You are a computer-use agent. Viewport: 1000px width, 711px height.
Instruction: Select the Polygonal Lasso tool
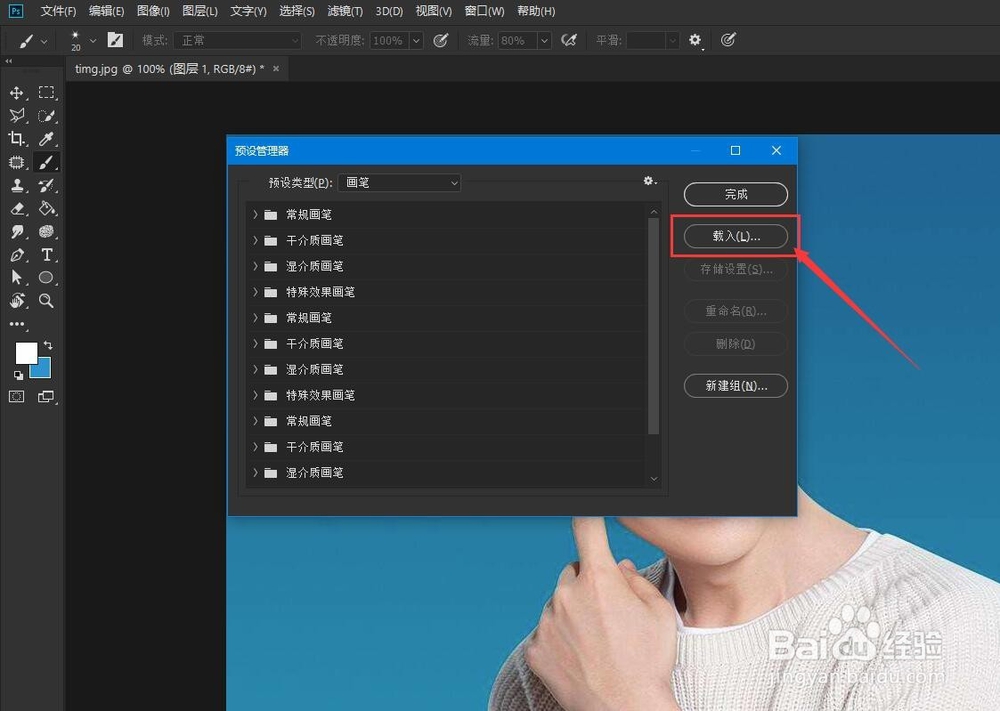click(x=17, y=115)
